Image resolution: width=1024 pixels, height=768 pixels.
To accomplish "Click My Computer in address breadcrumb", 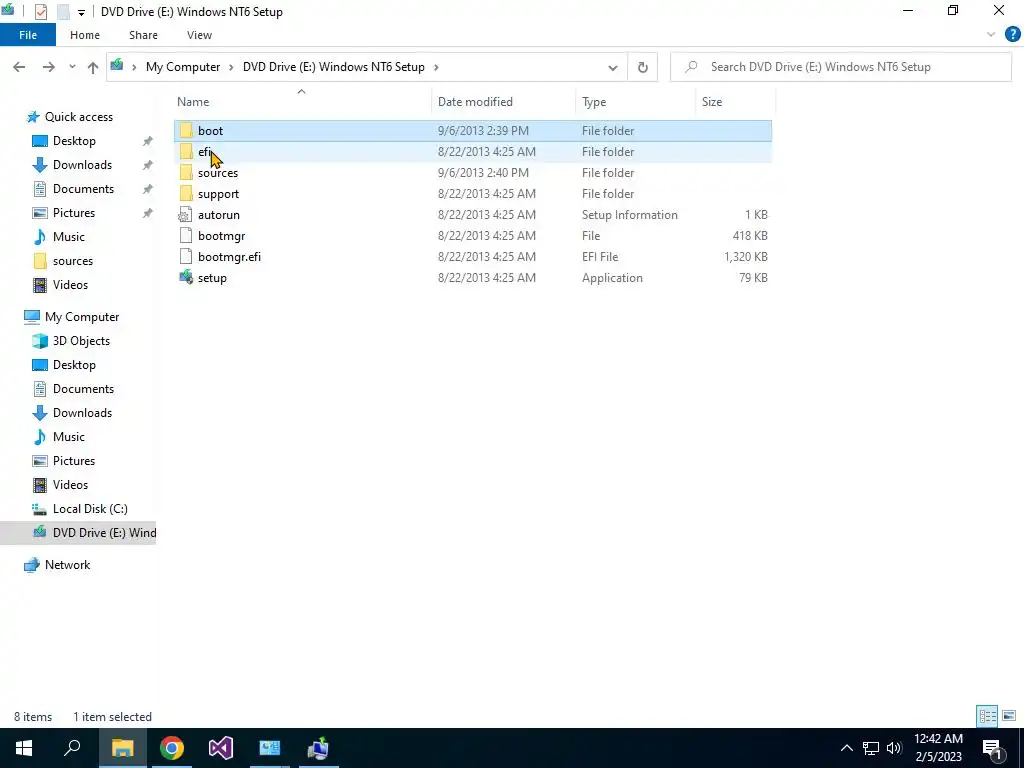I will 183,67.
